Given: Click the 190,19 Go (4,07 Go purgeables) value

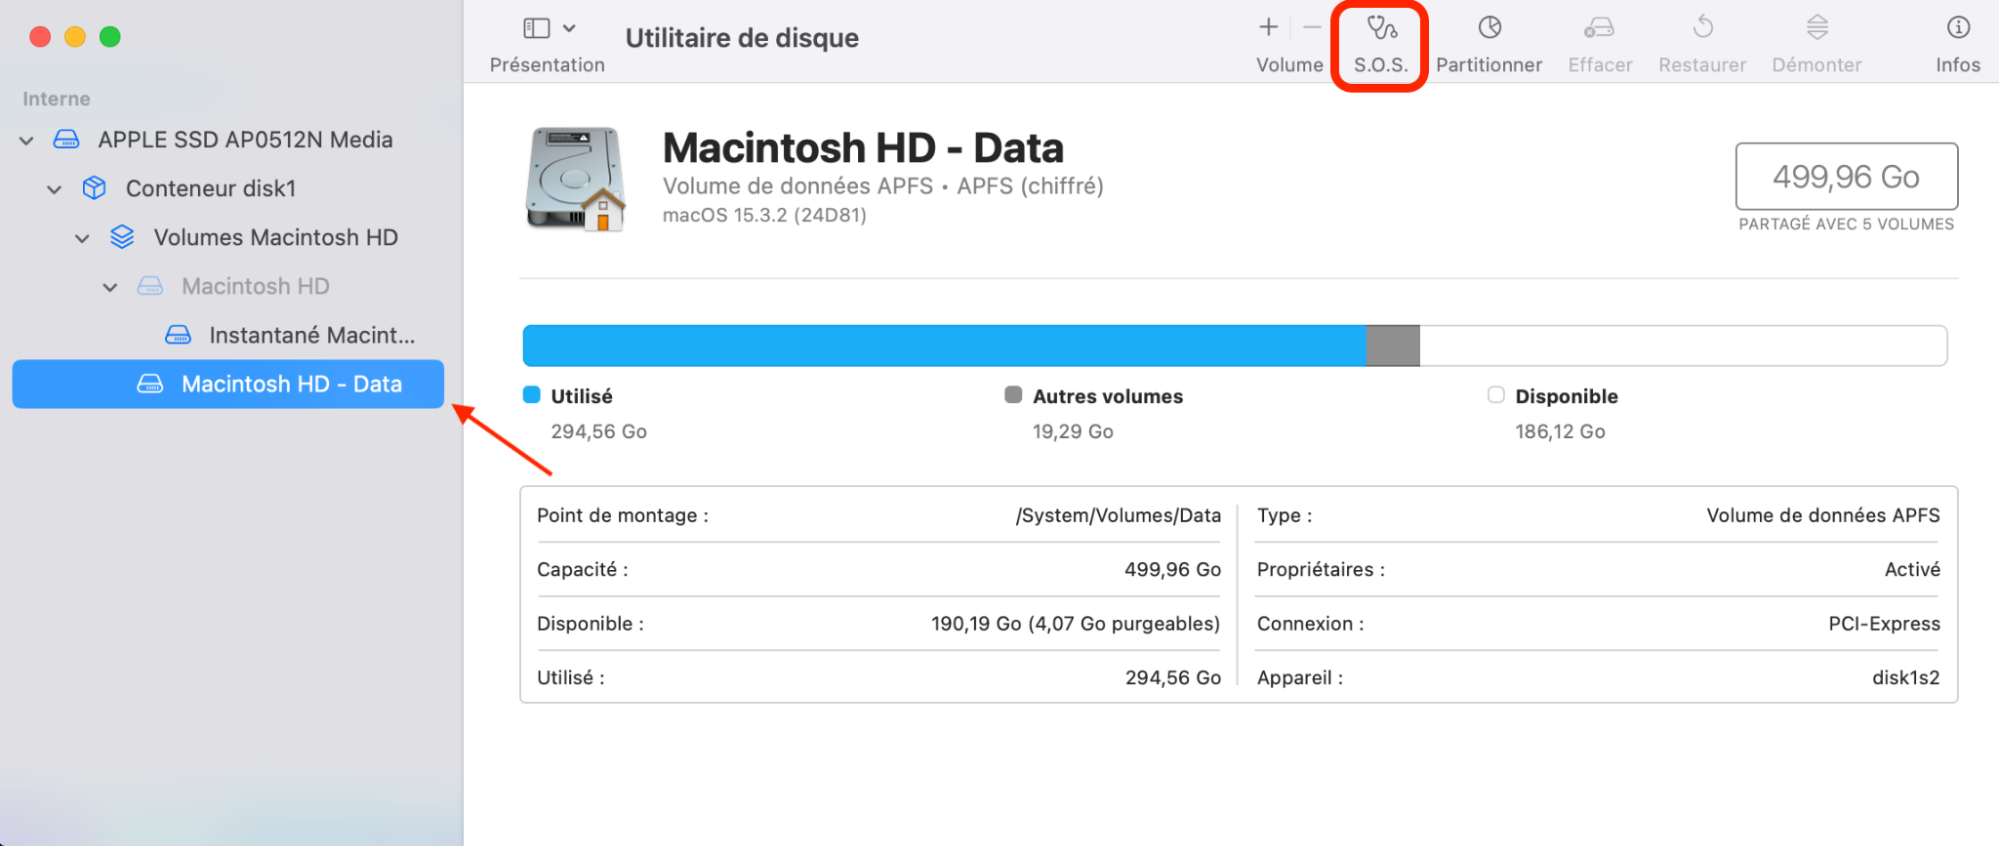Looking at the screenshot, I should click(1075, 623).
